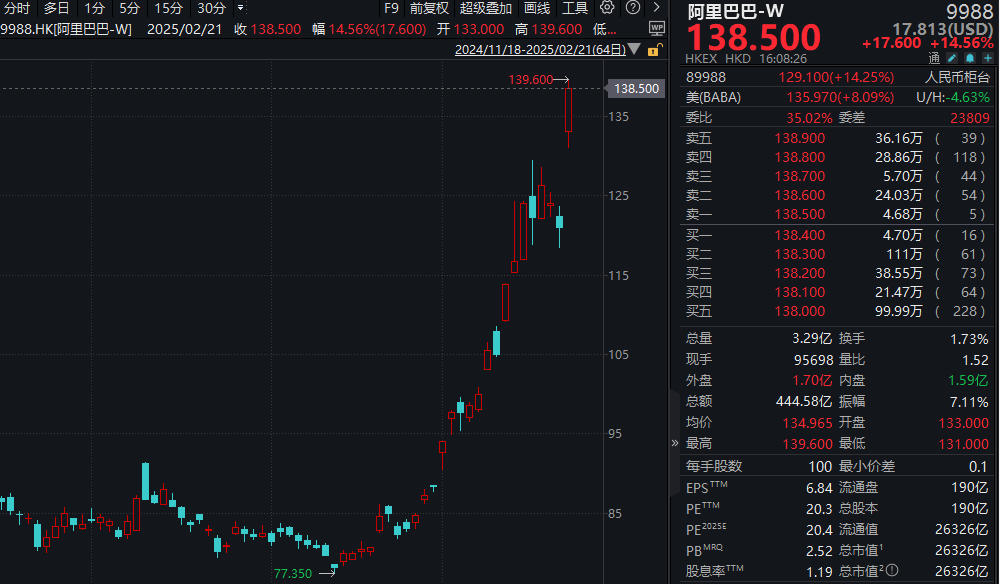The image size is (1000, 584).
Task: Open the period dropdown arrow after 30分
Action: click(x=240, y=8)
